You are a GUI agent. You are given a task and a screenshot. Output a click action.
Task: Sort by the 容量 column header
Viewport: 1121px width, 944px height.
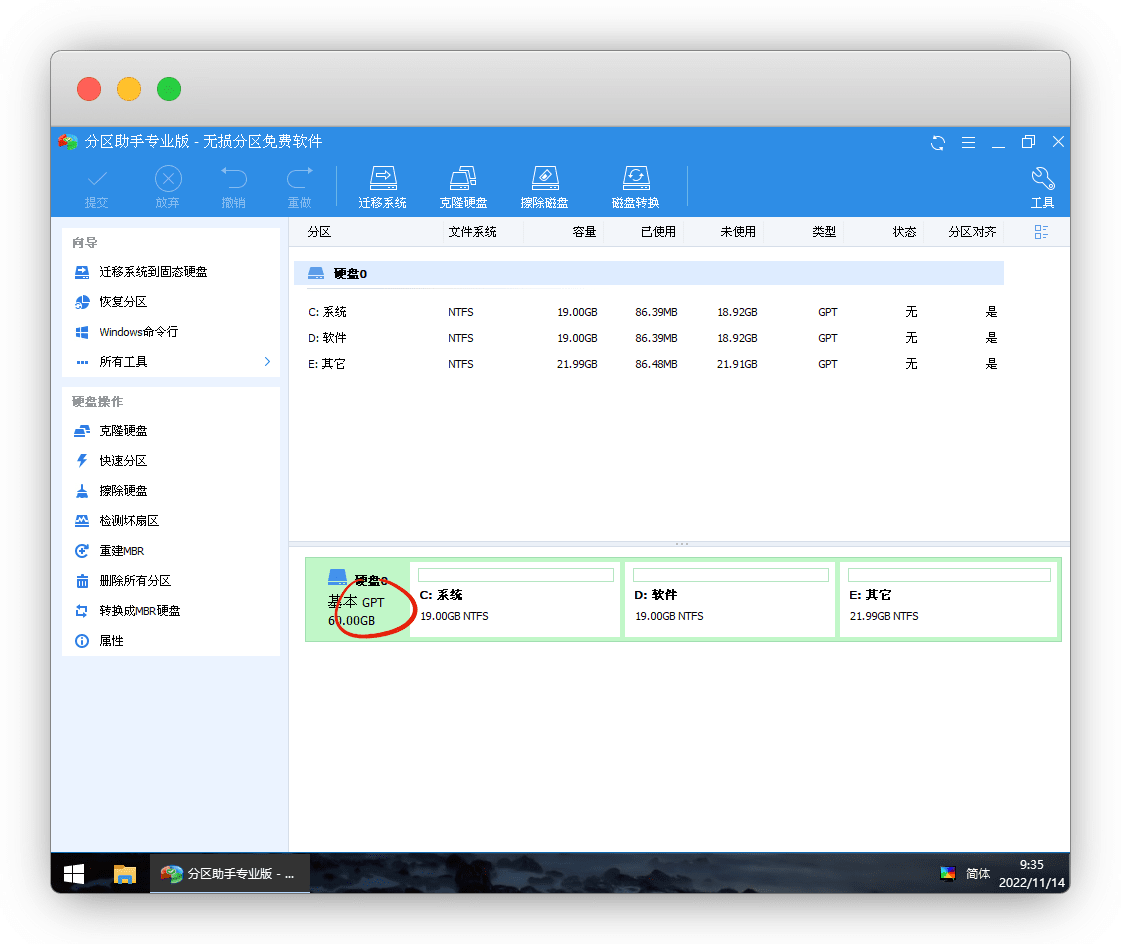click(x=584, y=232)
